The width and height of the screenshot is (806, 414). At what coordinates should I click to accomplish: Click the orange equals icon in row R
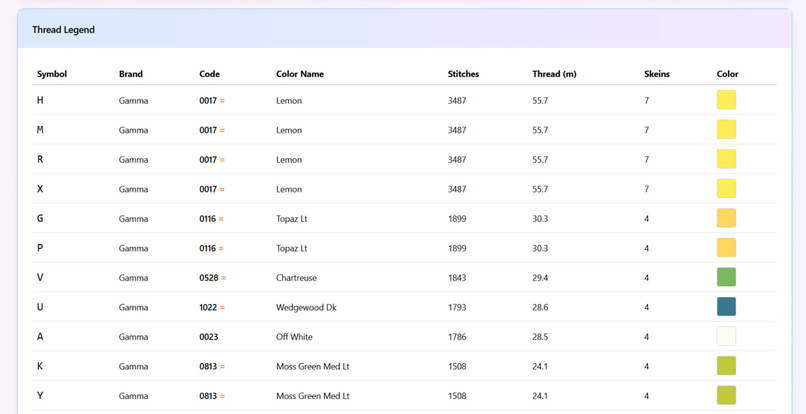[222, 160]
